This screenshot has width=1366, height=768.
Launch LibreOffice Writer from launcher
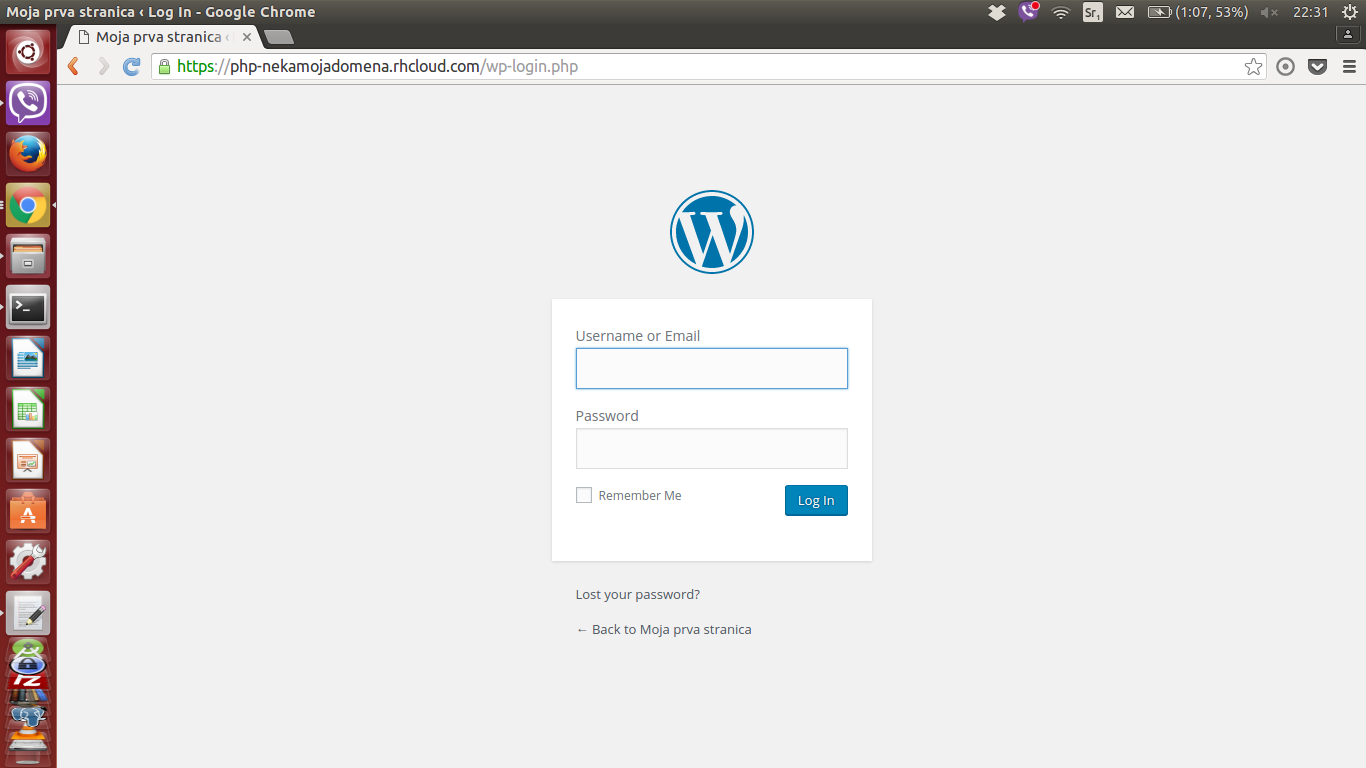(x=28, y=359)
